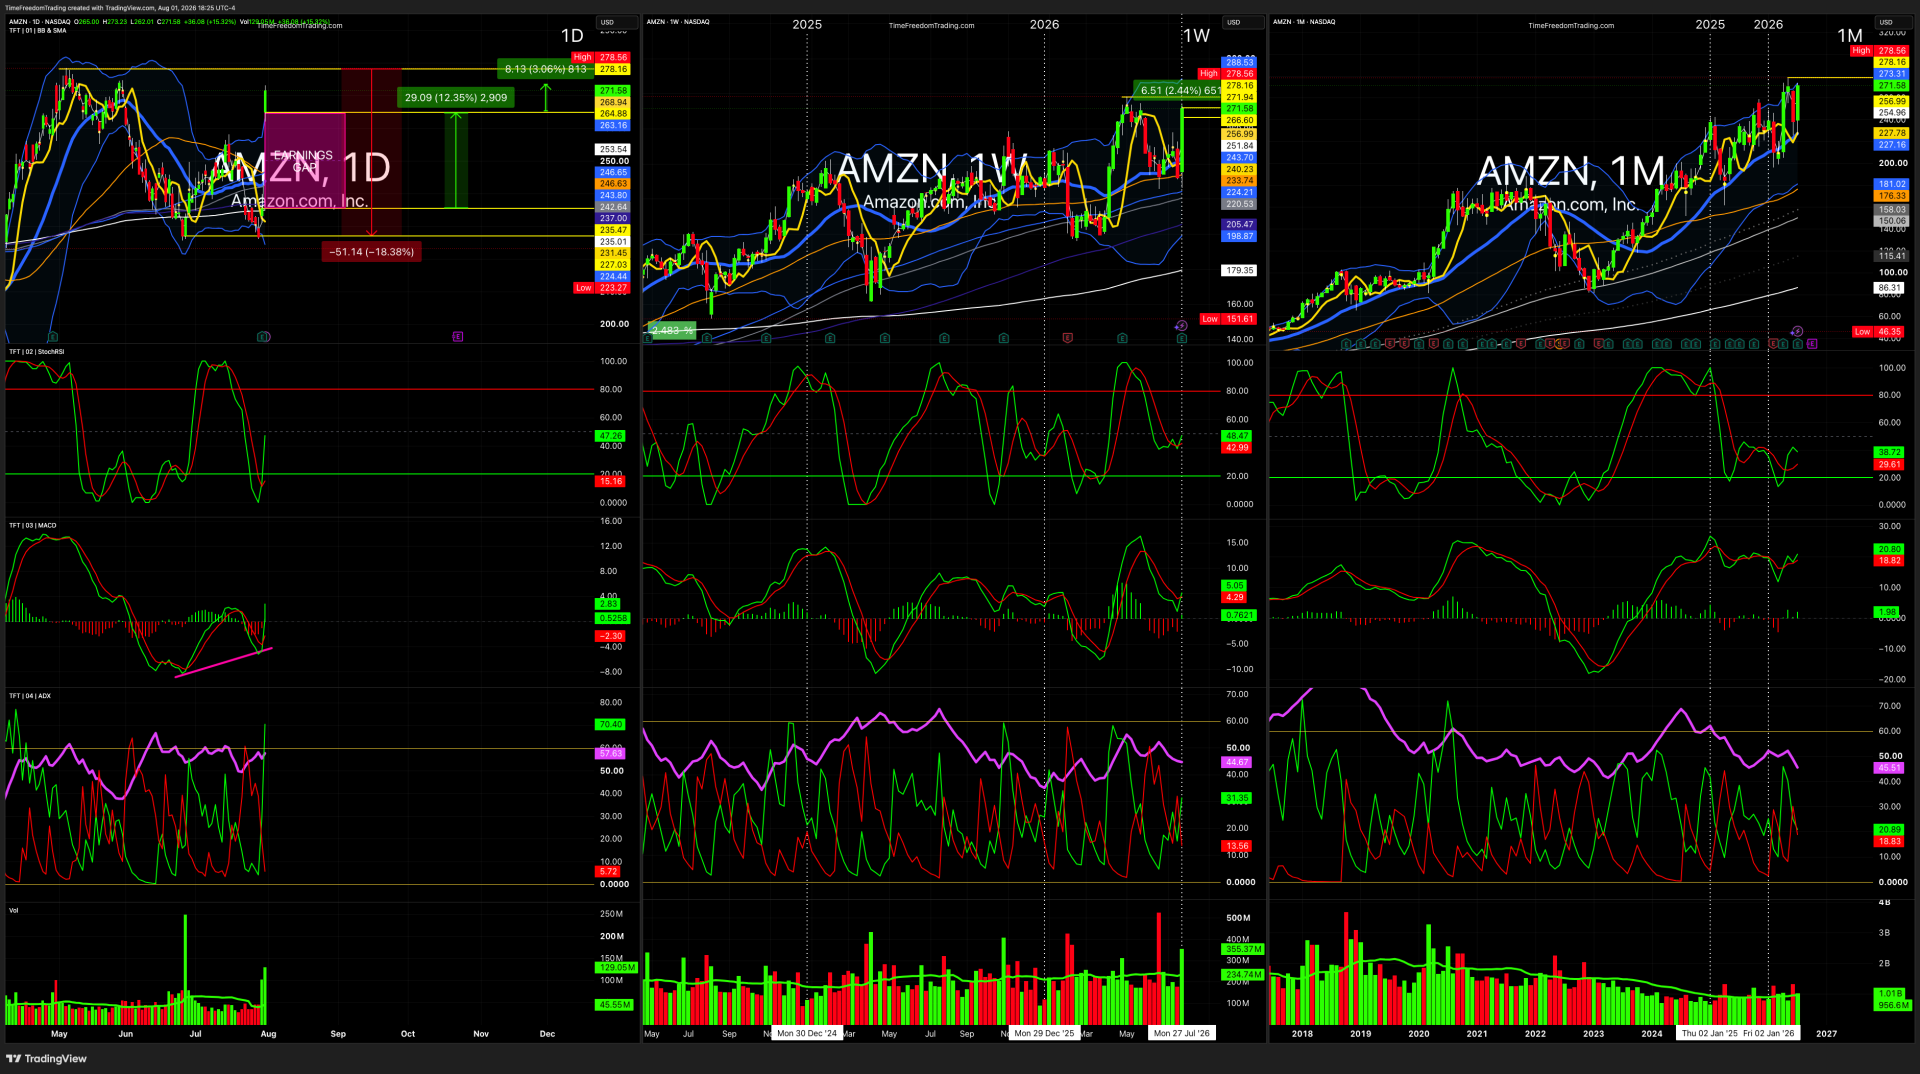Screen dimensions: 1920x1074
Task: Select the TFT | 02 | StochRSI indicator legend
Action: click(37, 352)
